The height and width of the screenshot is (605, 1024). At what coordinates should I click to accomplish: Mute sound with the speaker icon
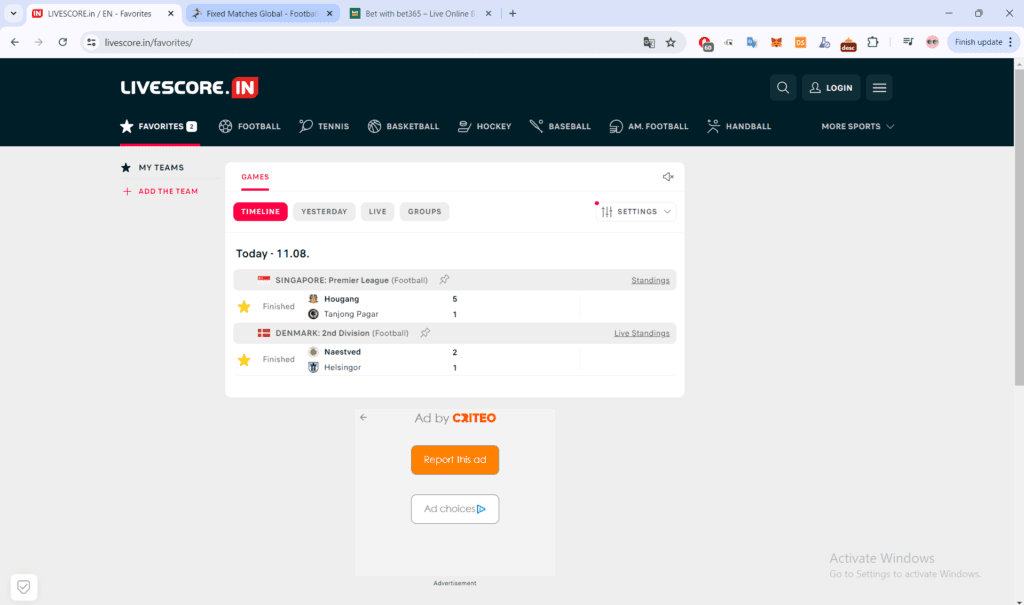click(x=668, y=177)
